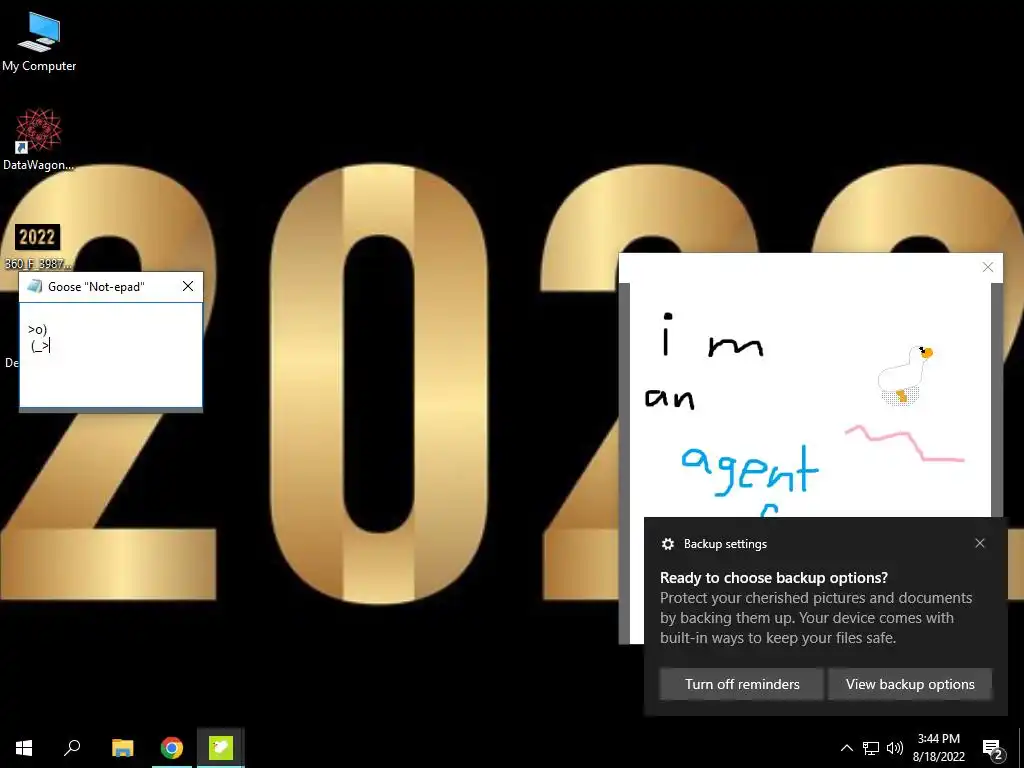Click the goose on the drawing
This screenshot has height=768, width=1024.
906,376
